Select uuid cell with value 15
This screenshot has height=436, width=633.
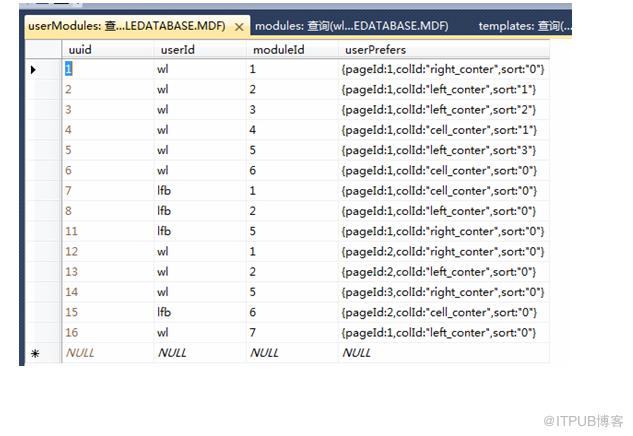pos(108,312)
